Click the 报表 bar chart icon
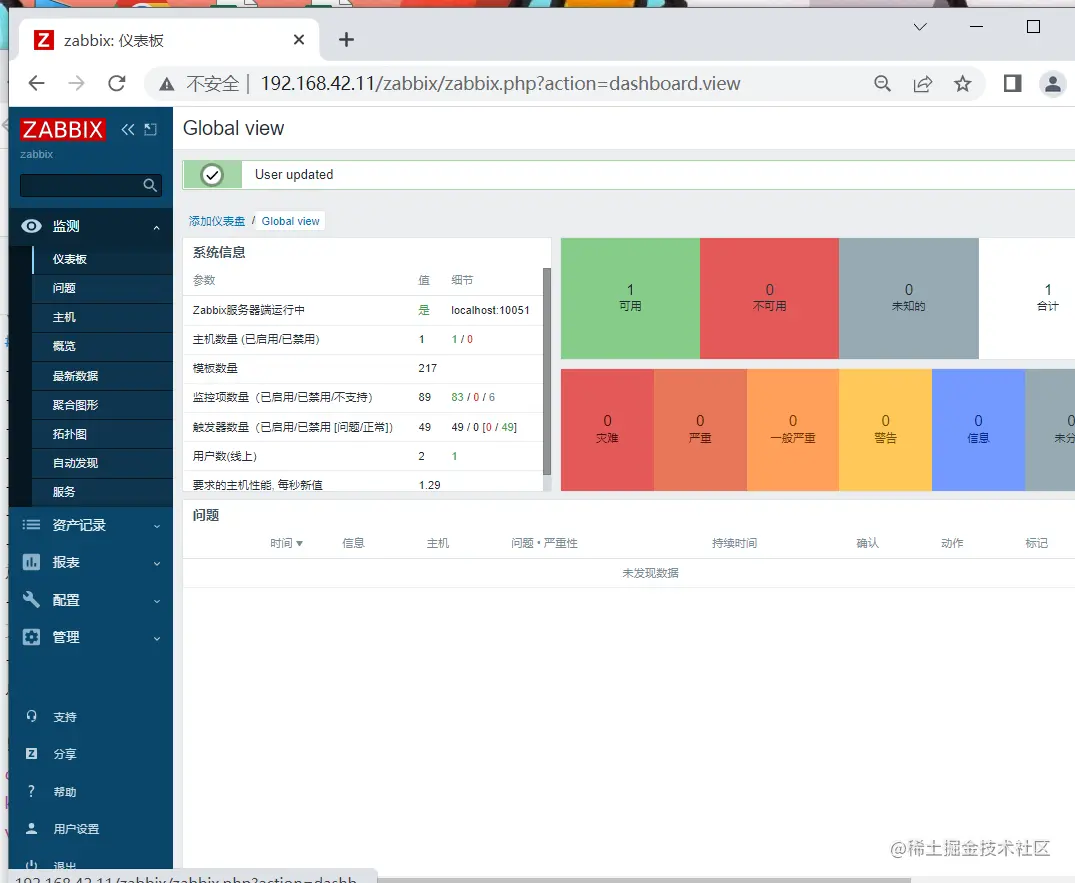This screenshot has height=883, width=1075. pos(32,562)
